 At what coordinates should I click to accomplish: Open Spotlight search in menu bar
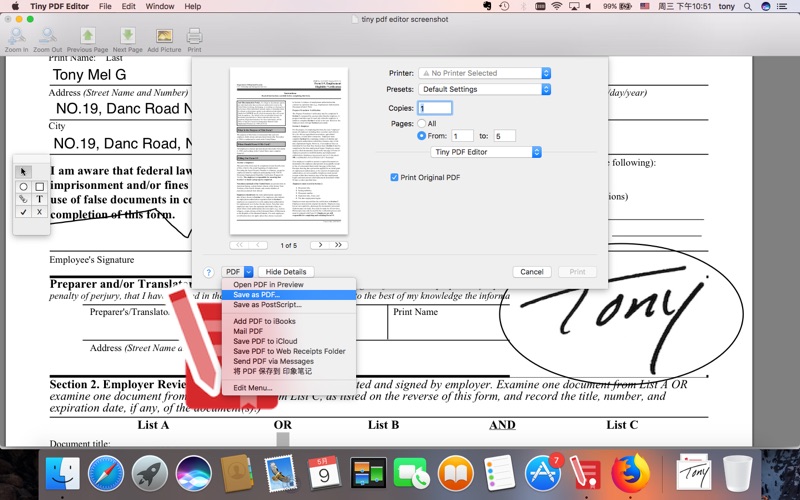click(x=747, y=6)
